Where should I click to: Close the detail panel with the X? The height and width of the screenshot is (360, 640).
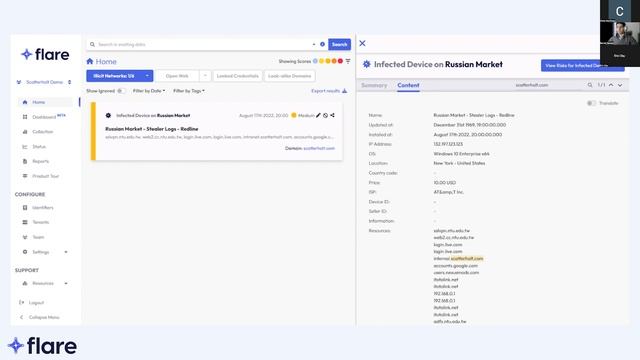tap(362, 43)
